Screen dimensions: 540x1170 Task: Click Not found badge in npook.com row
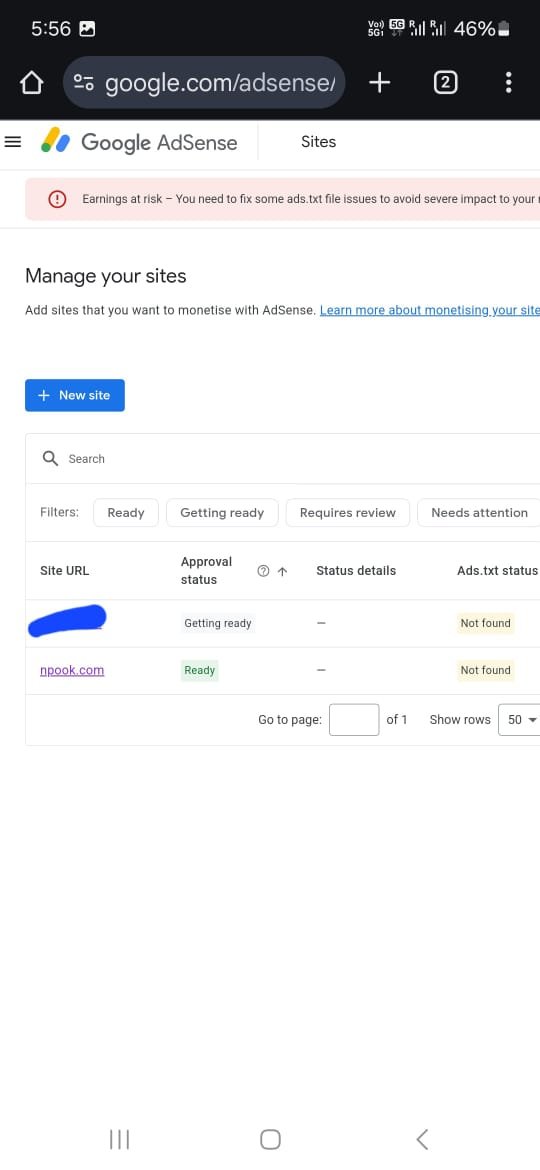pos(486,670)
